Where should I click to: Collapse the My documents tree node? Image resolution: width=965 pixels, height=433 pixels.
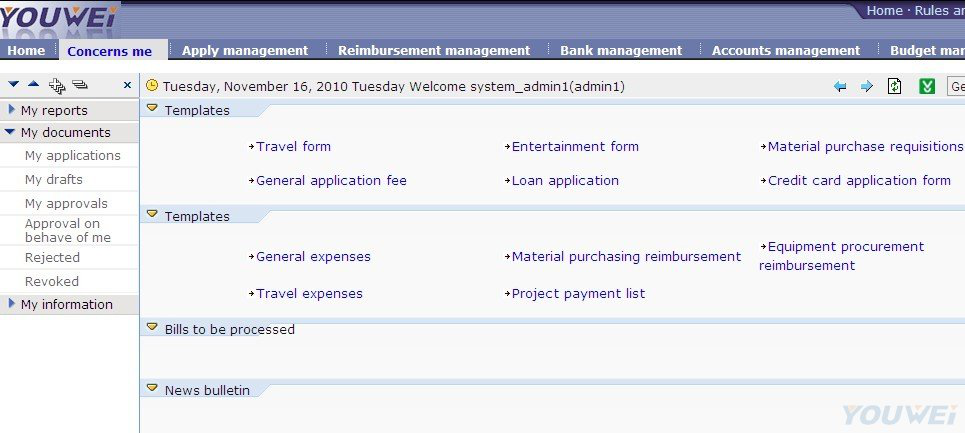(10, 132)
